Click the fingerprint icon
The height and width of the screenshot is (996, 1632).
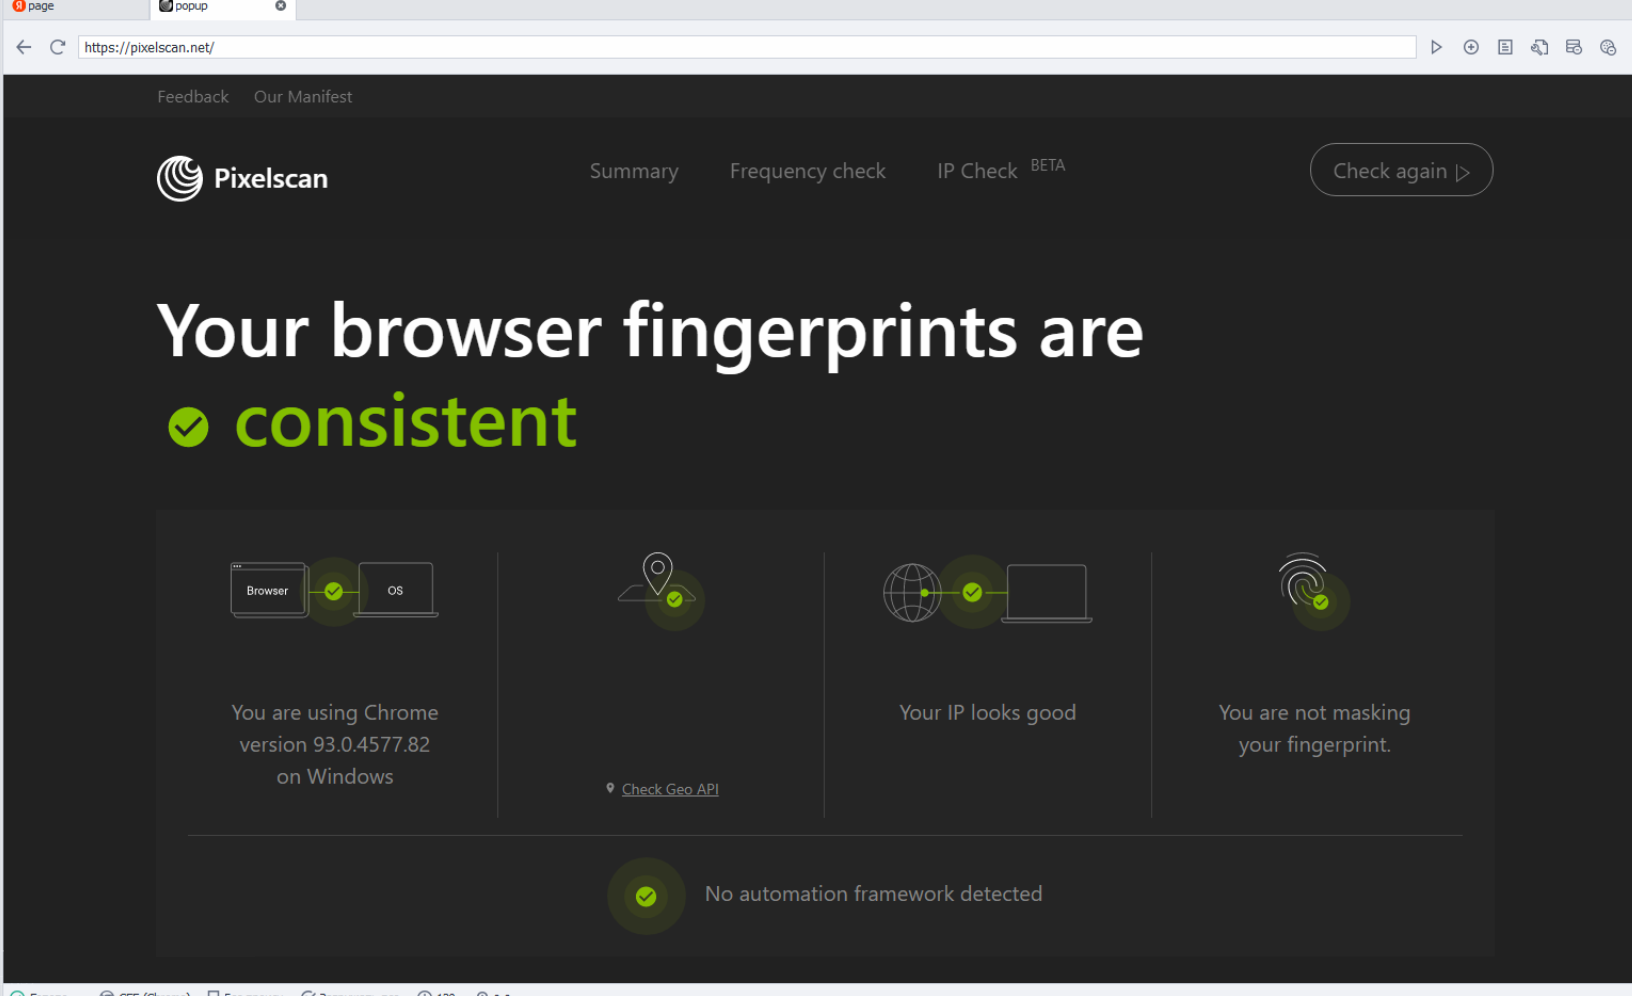click(x=1303, y=580)
